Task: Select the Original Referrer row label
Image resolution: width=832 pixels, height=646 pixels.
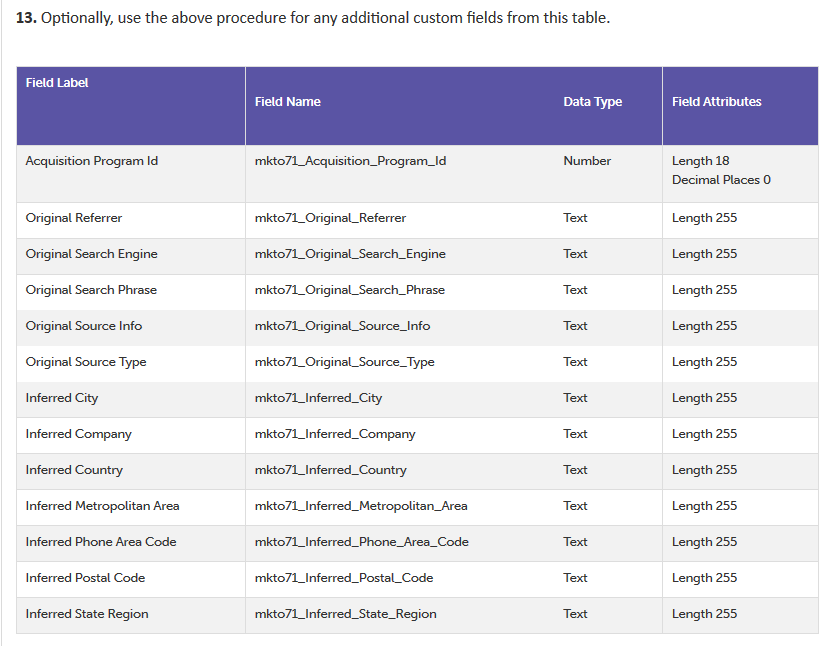Action: pyautogui.click(x=74, y=218)
